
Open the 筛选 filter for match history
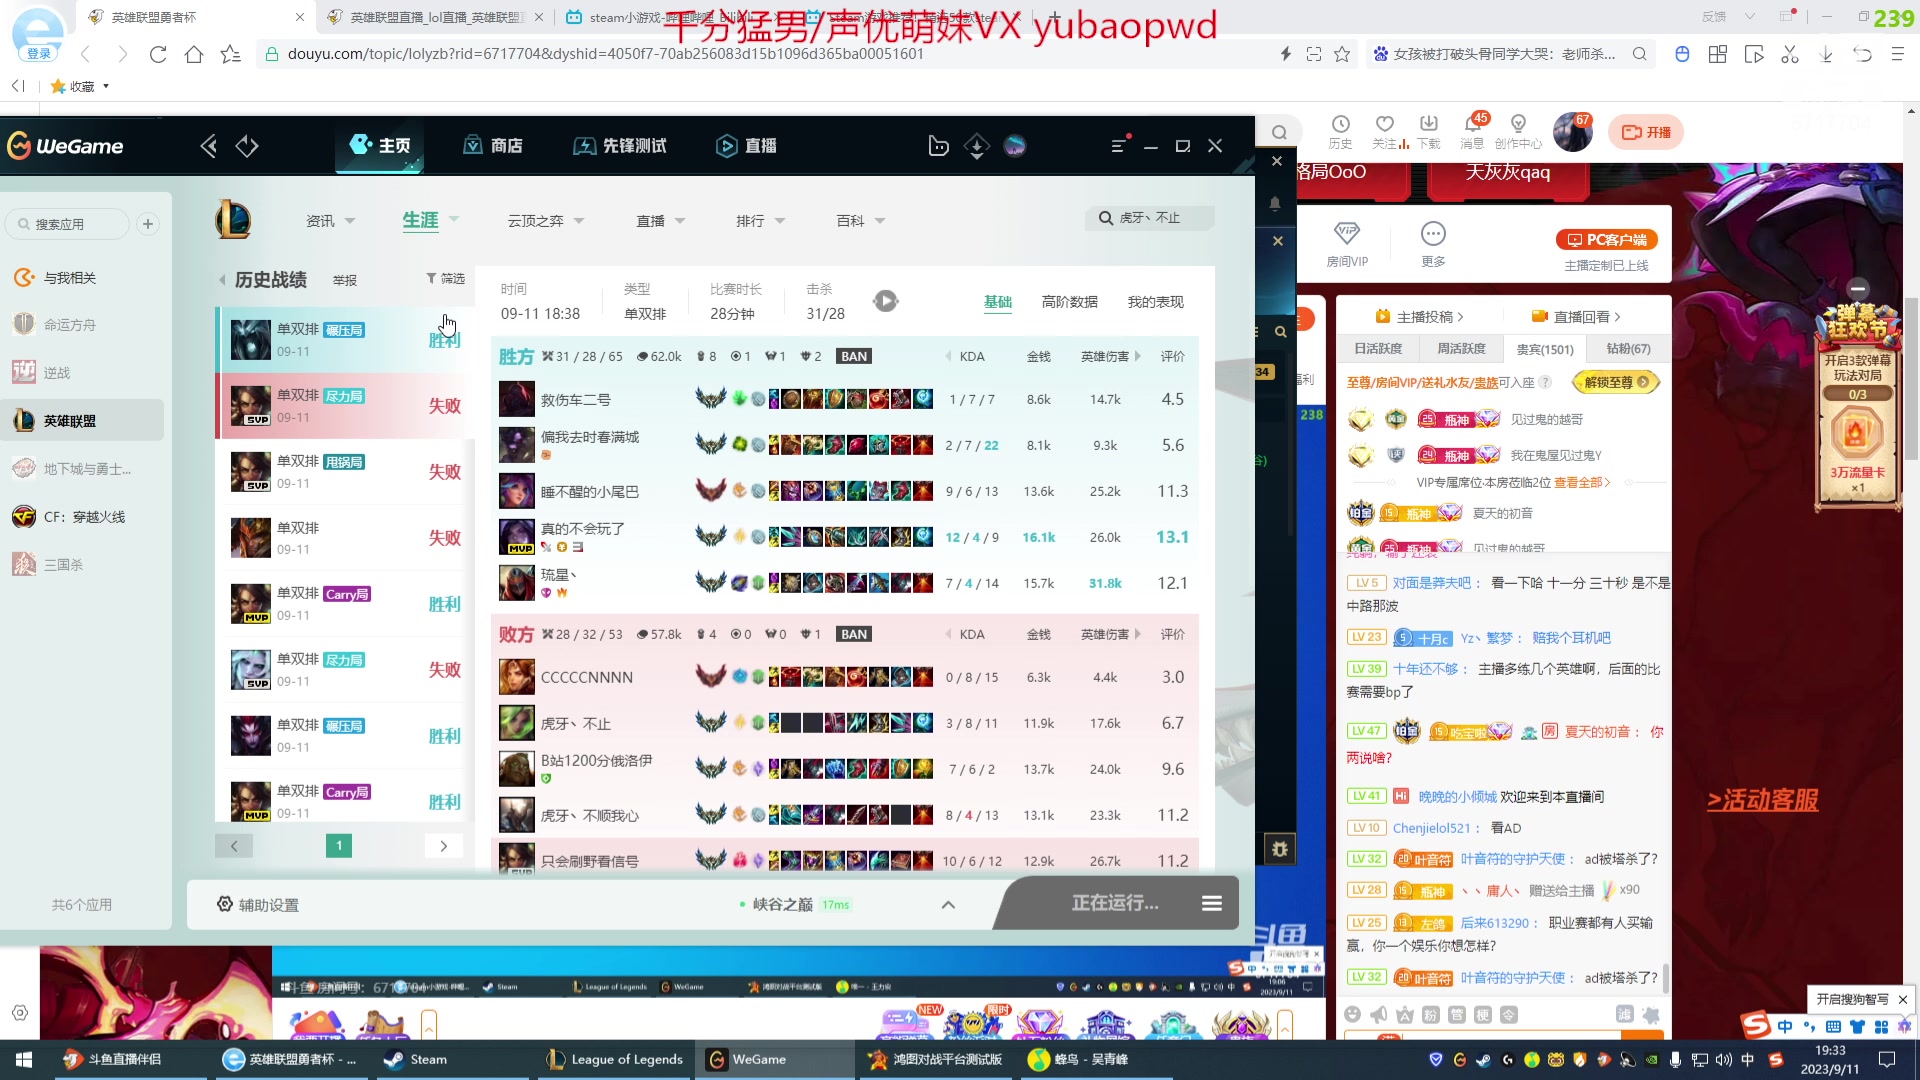[445, 279]
